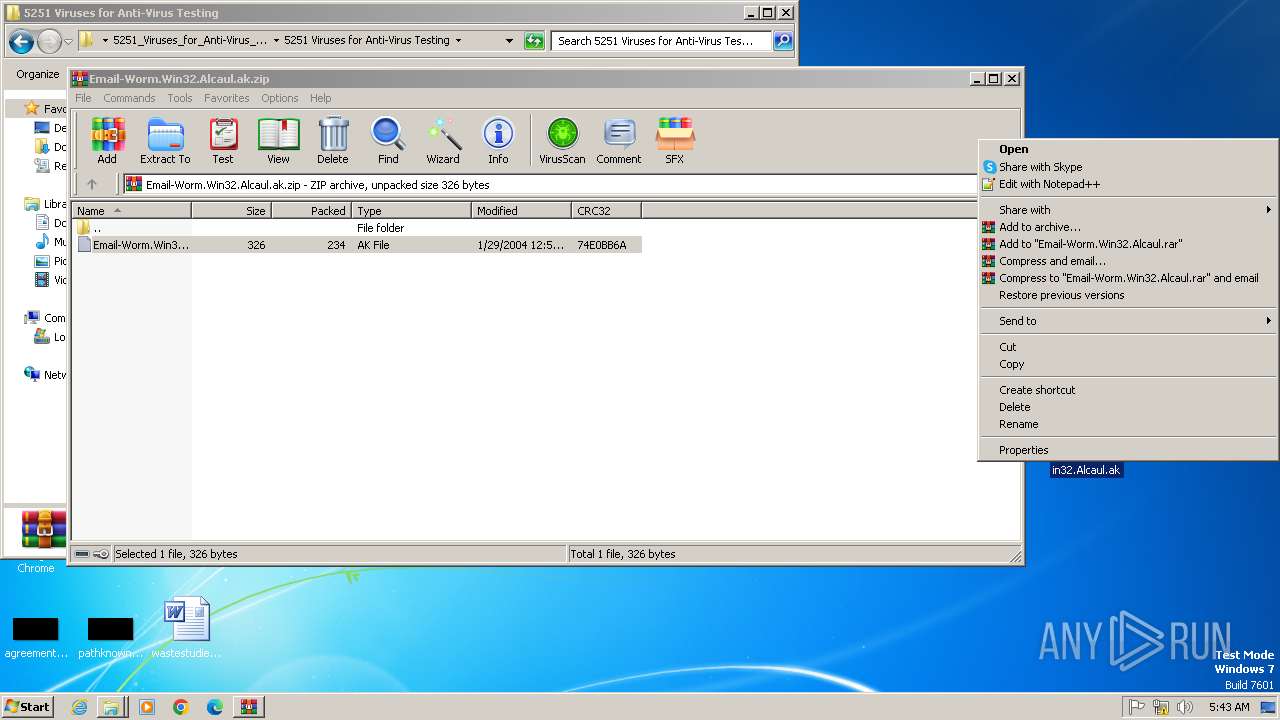The image size is (1280, 720).
Task: Open the Tools menu
Action: click(180, 98)
